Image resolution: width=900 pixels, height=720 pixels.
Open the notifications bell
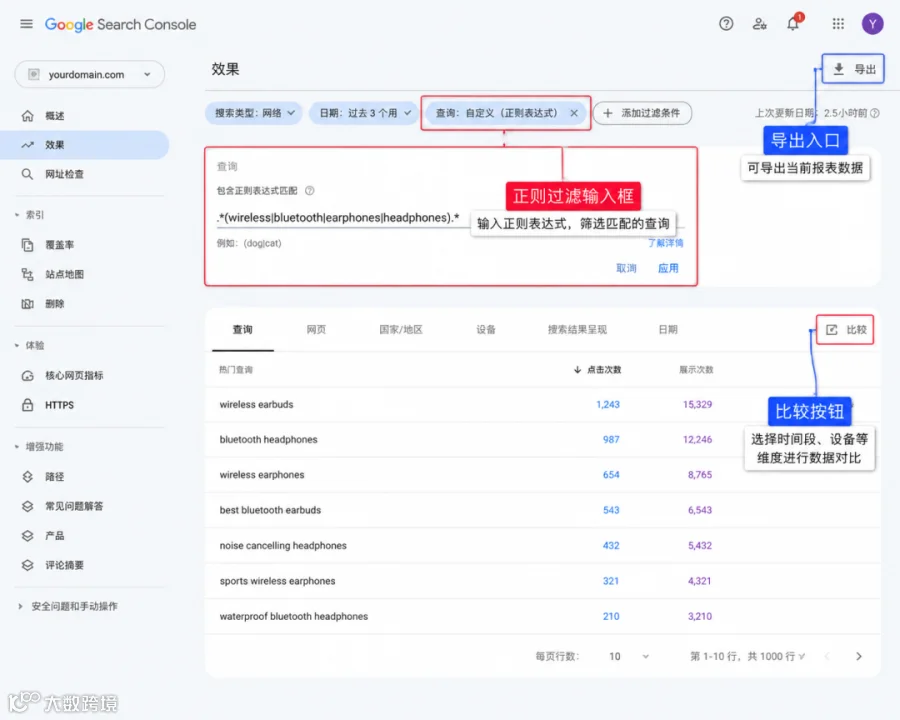[793, 24]
